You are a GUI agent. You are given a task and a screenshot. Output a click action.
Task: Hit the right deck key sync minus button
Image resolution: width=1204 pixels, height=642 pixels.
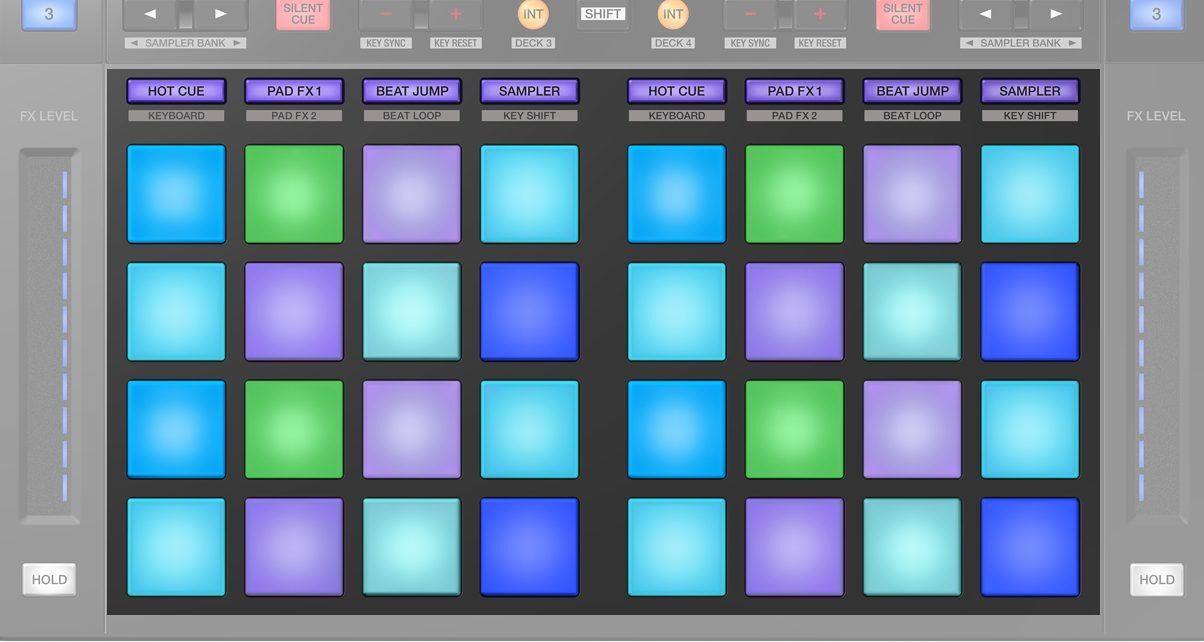coord(750,15)
